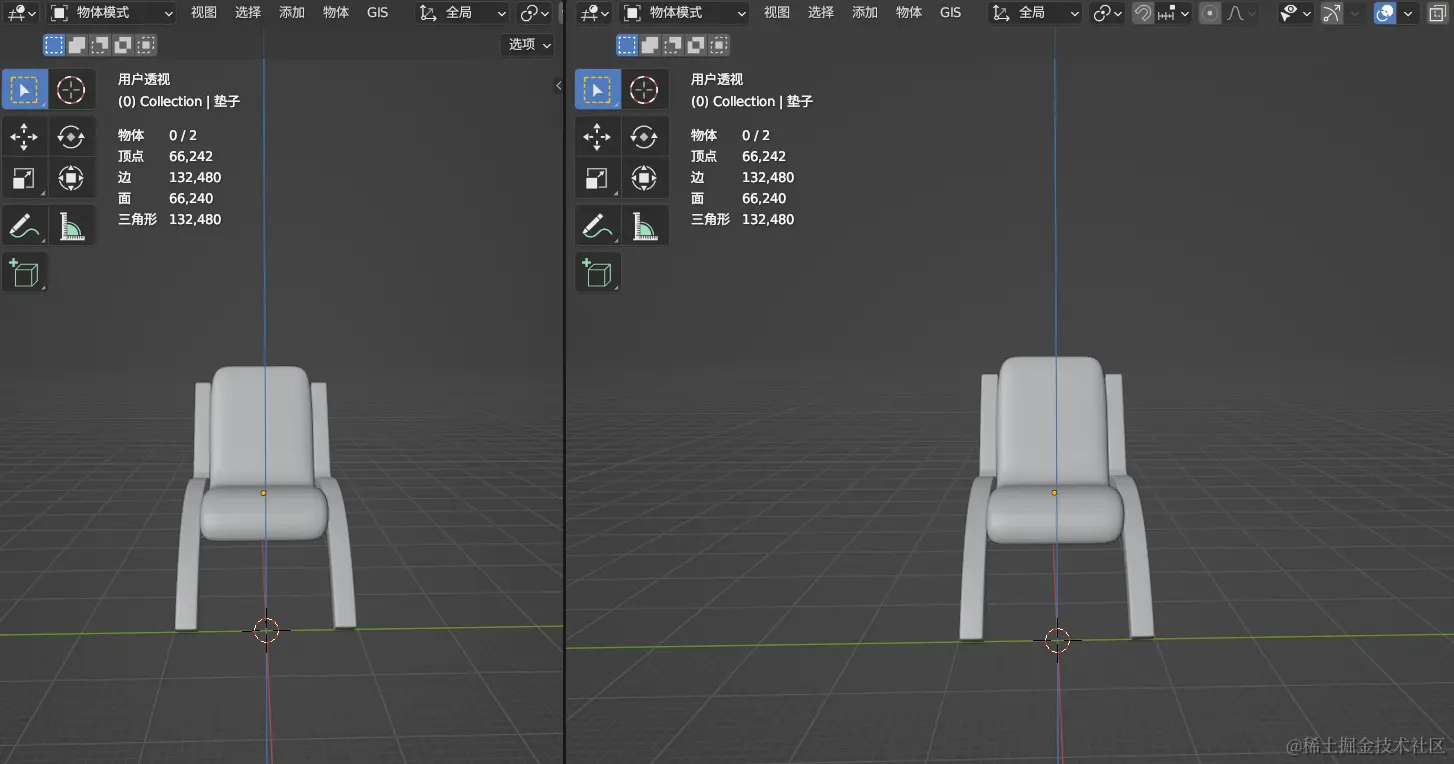This screenshot has width=1454, height=764.
Task: Open 选择 menu in right viewport
Action: 821,13
